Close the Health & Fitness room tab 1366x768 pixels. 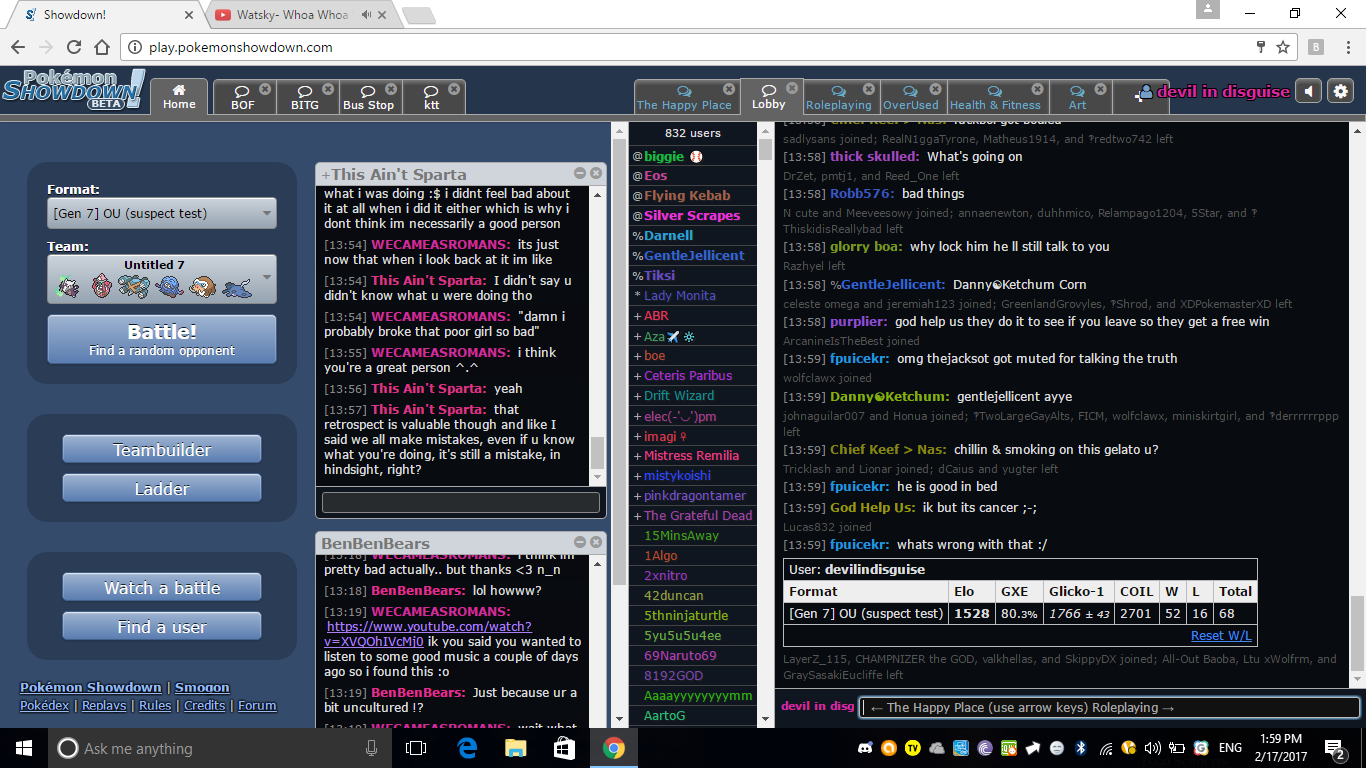[x=1038, y=89]
